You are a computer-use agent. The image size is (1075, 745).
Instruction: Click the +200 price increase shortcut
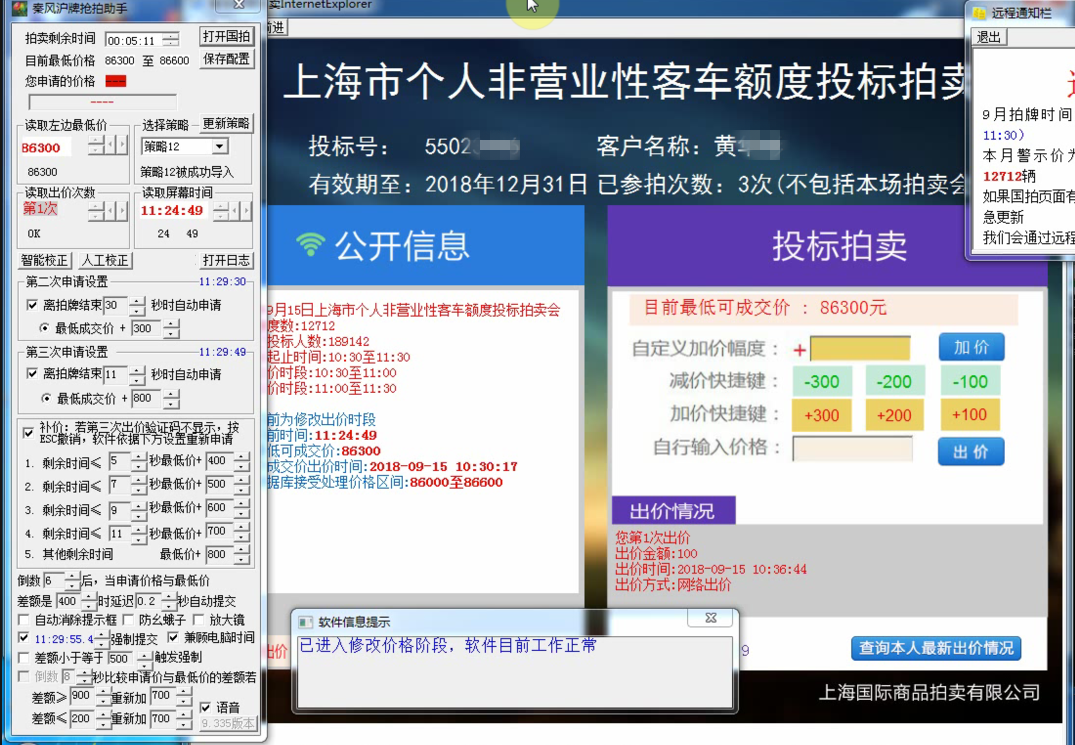pos(895,415)
